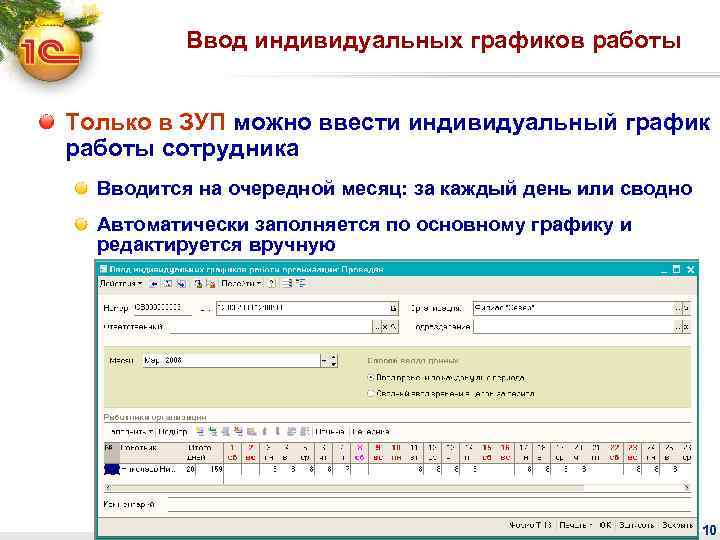This screenshot has height=540, width=720.
Task: Click the Подбор button in the employees toolbar
Action: (x=173, y=432)
